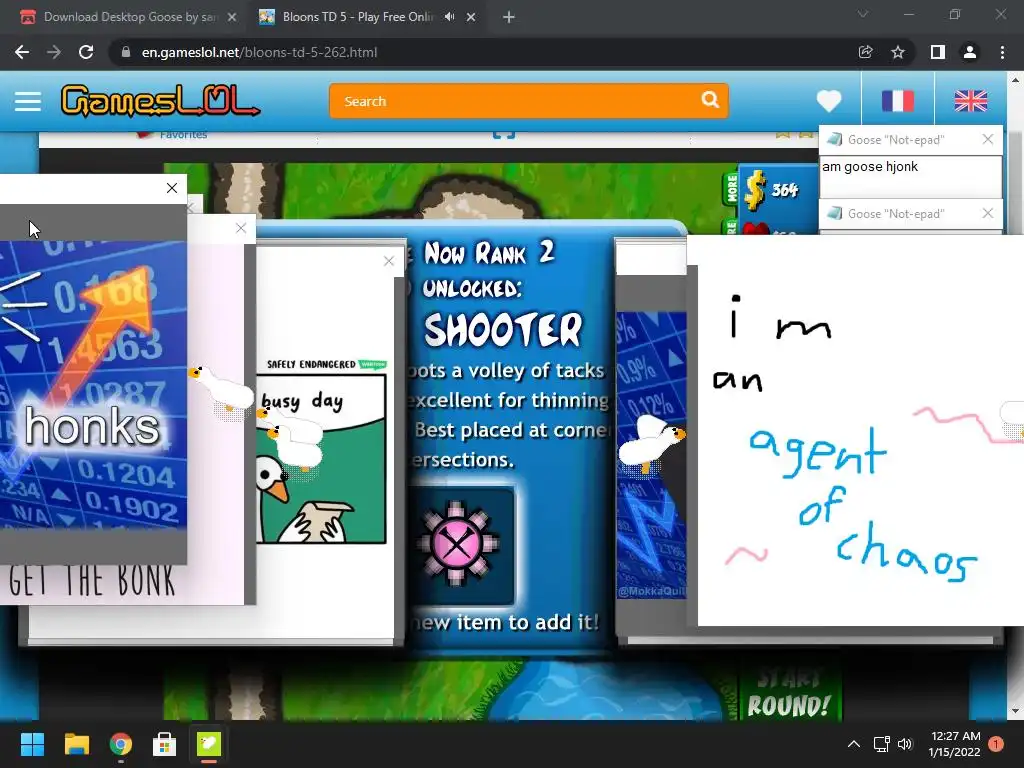Image resolution: width=1024 pixels, height=768 pixels.
Task: Go back in Chrome
Action: pyautogui.click(x=22, y=52)
